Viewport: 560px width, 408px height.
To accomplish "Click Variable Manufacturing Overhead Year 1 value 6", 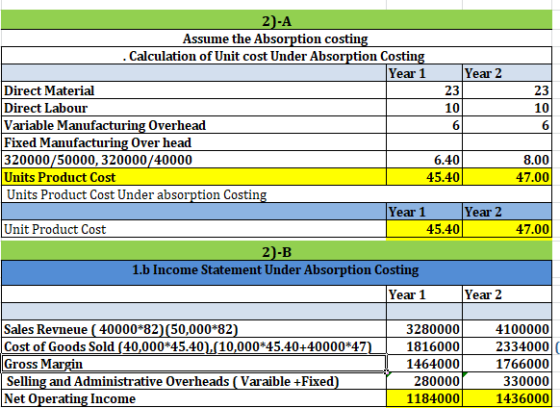I will point(424,125).
